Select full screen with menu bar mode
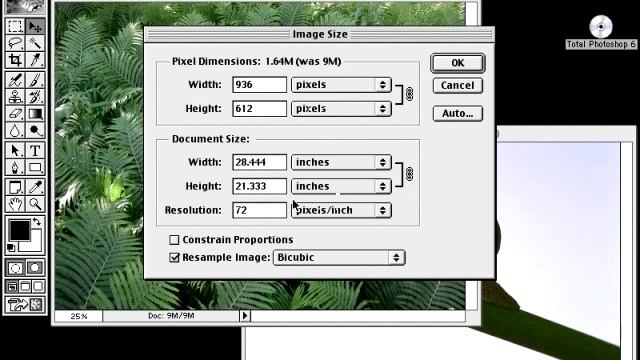This screenshot has height=360, width=640. pos(25,287)
